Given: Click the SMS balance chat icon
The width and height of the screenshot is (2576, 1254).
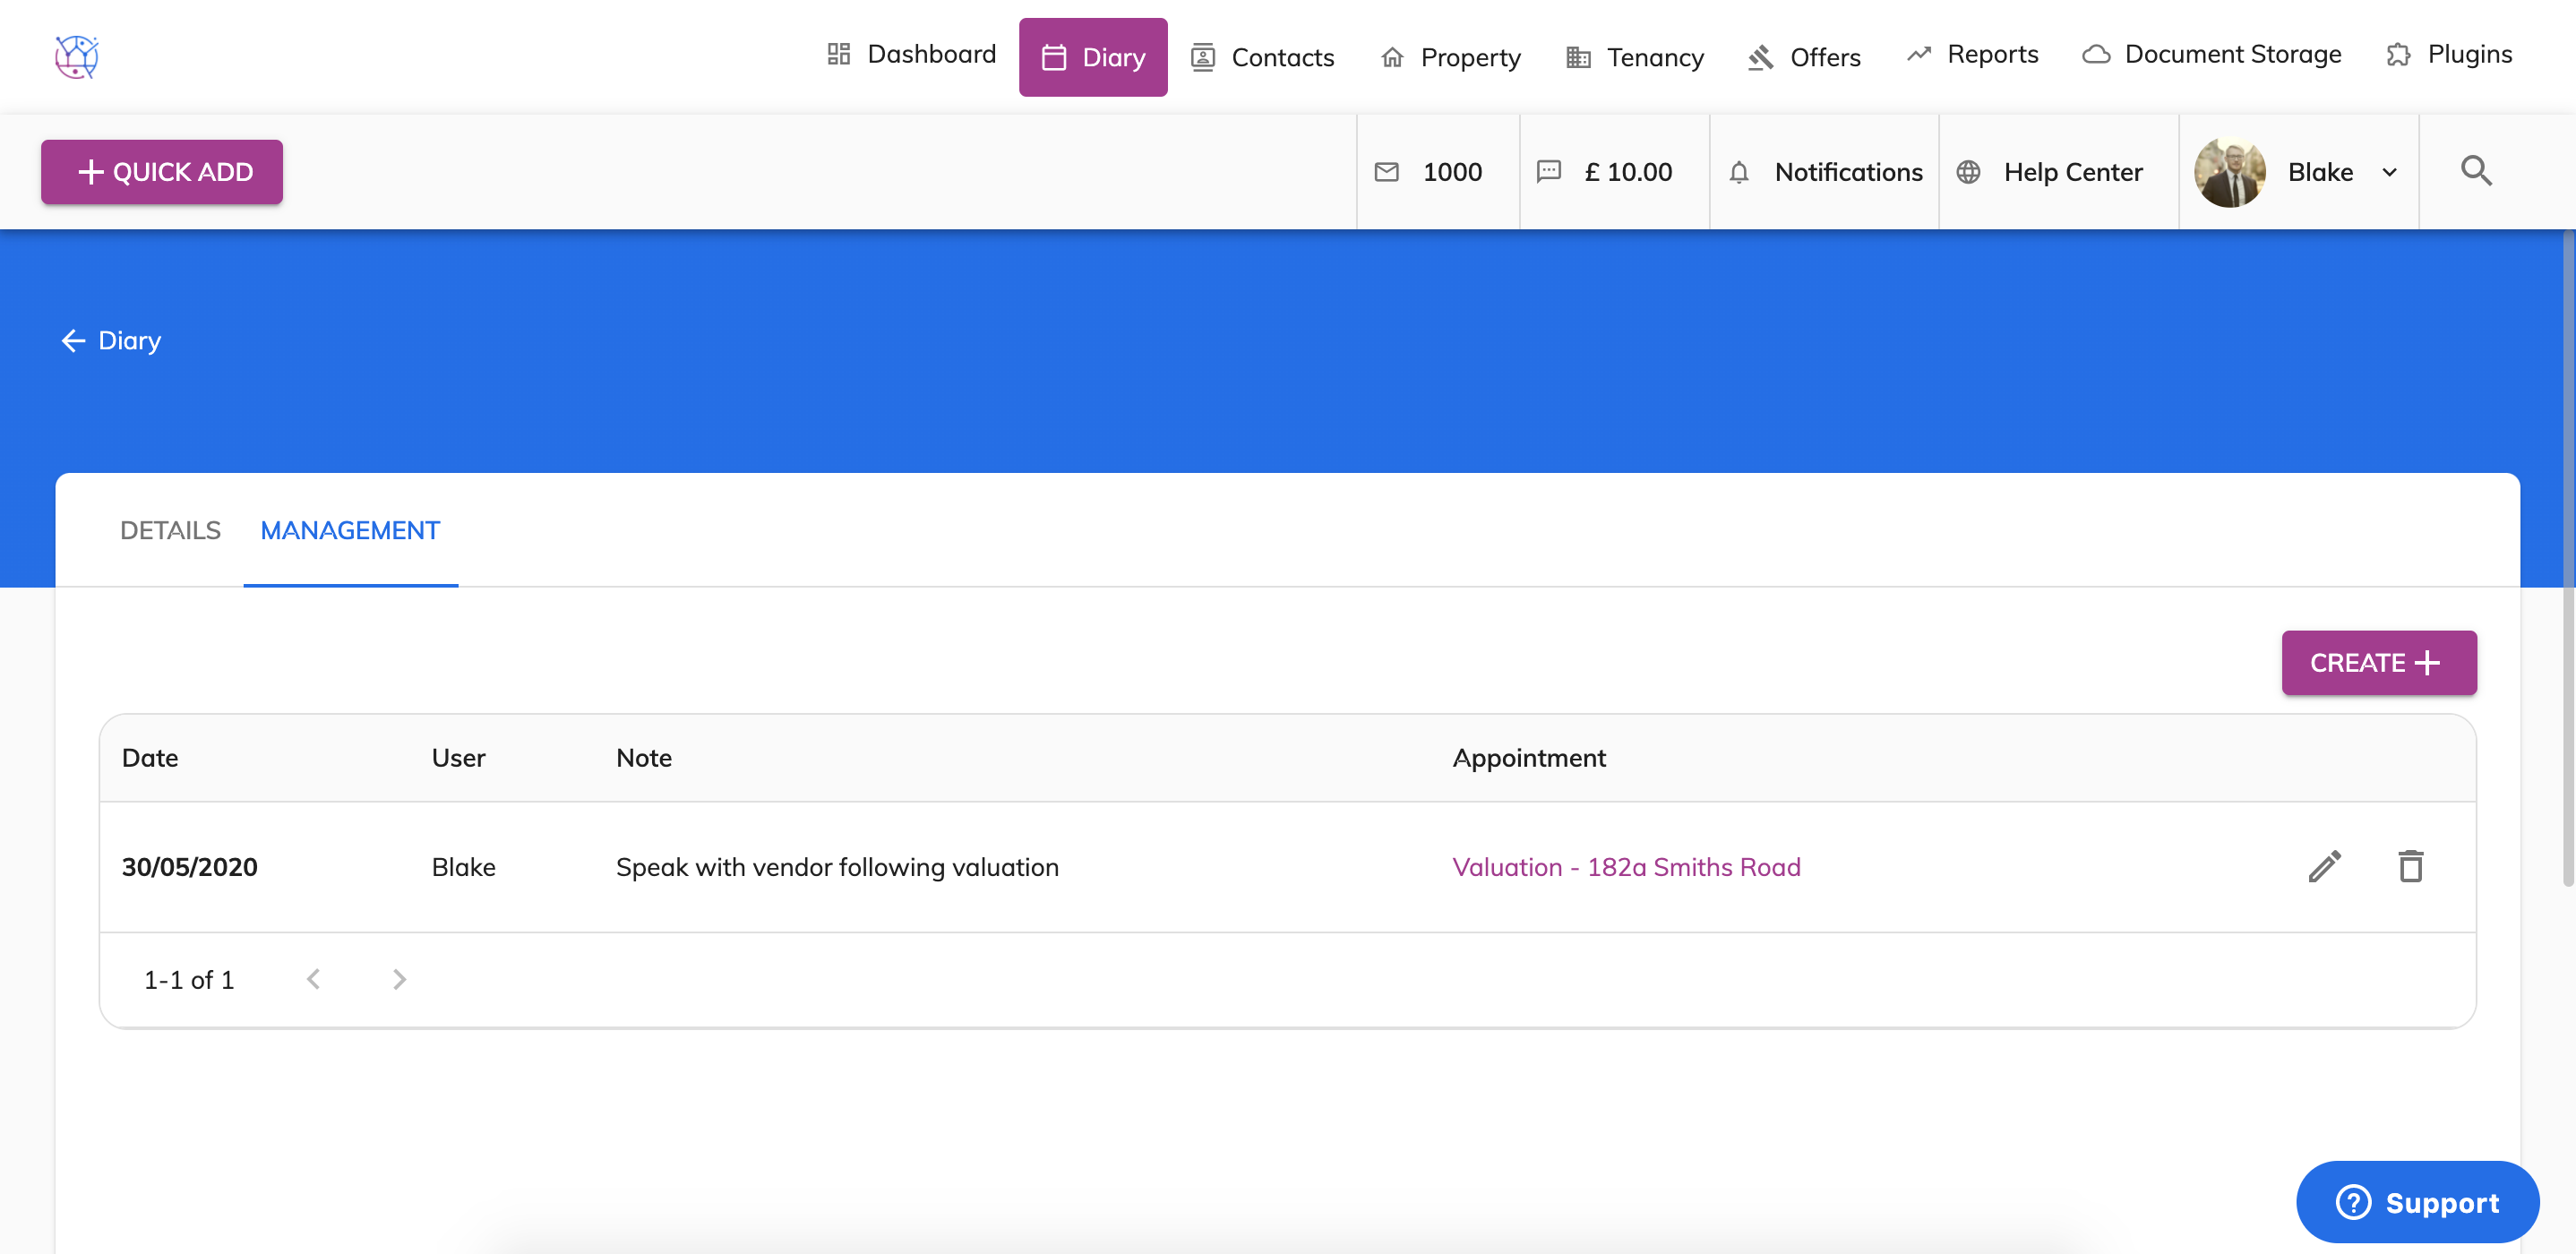Looking at the screenshot, I should point(1548,172).
